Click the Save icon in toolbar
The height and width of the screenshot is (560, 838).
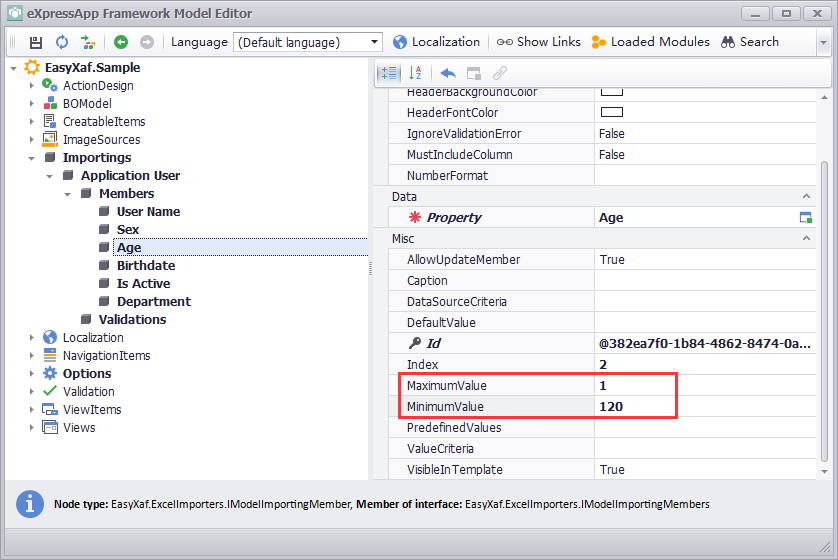36,42
